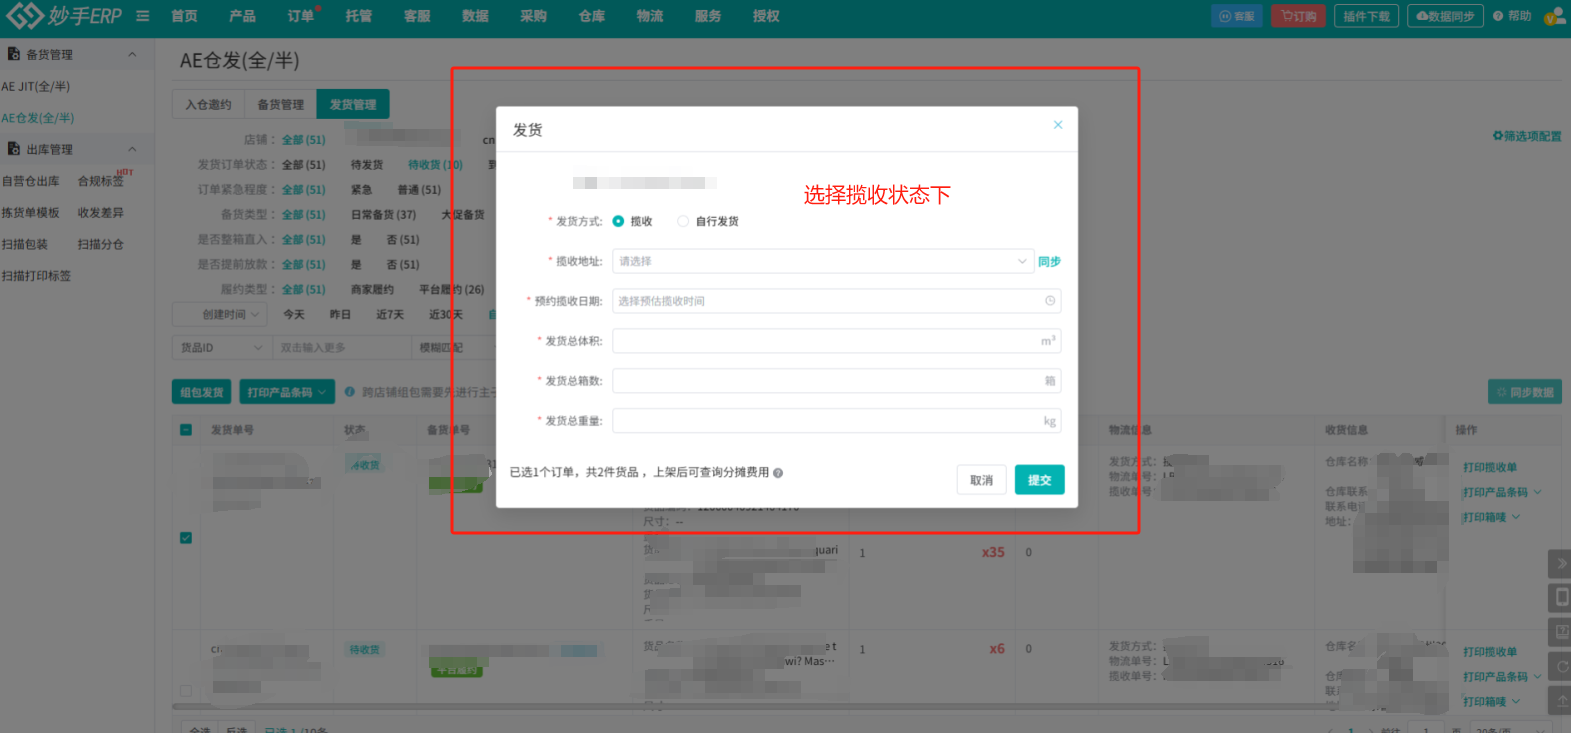1571x733 pixels.
Task: Click the 备货管理 sidebar document icon
Action: 14,54
